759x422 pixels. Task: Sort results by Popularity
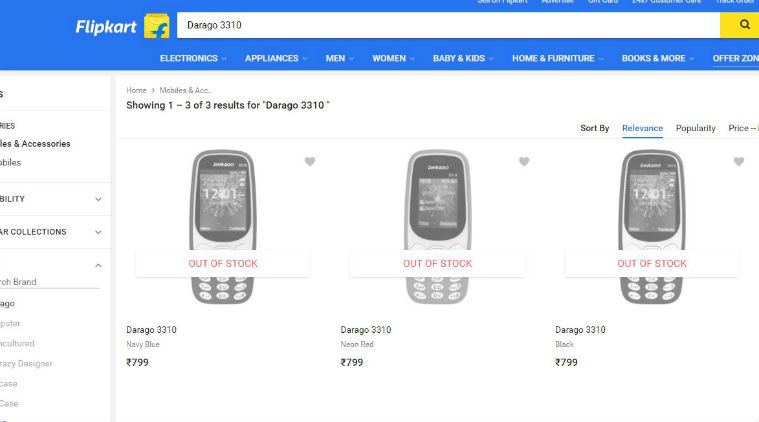tap(696, 128)
